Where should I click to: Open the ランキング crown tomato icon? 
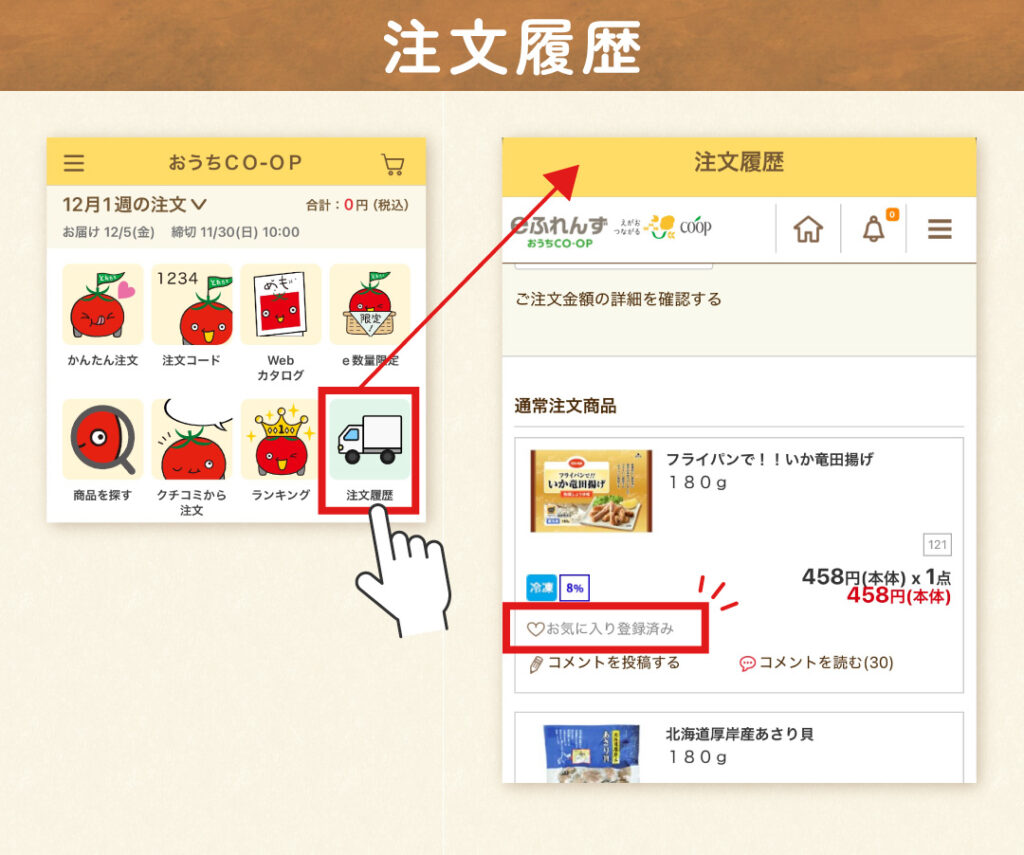pyautogui.click(x=281, y=439)
